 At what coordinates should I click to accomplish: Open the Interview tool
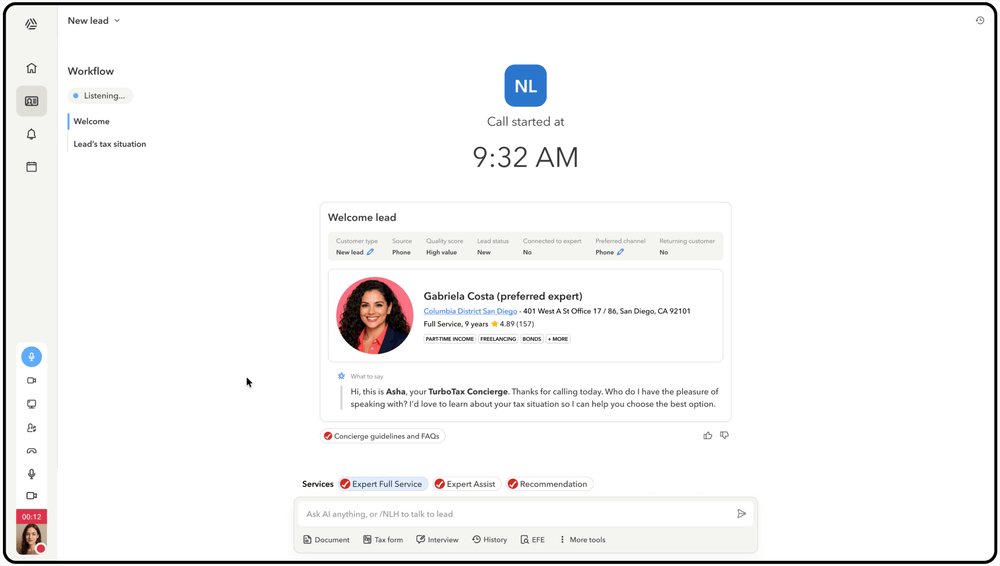click(x=438, y=540)
